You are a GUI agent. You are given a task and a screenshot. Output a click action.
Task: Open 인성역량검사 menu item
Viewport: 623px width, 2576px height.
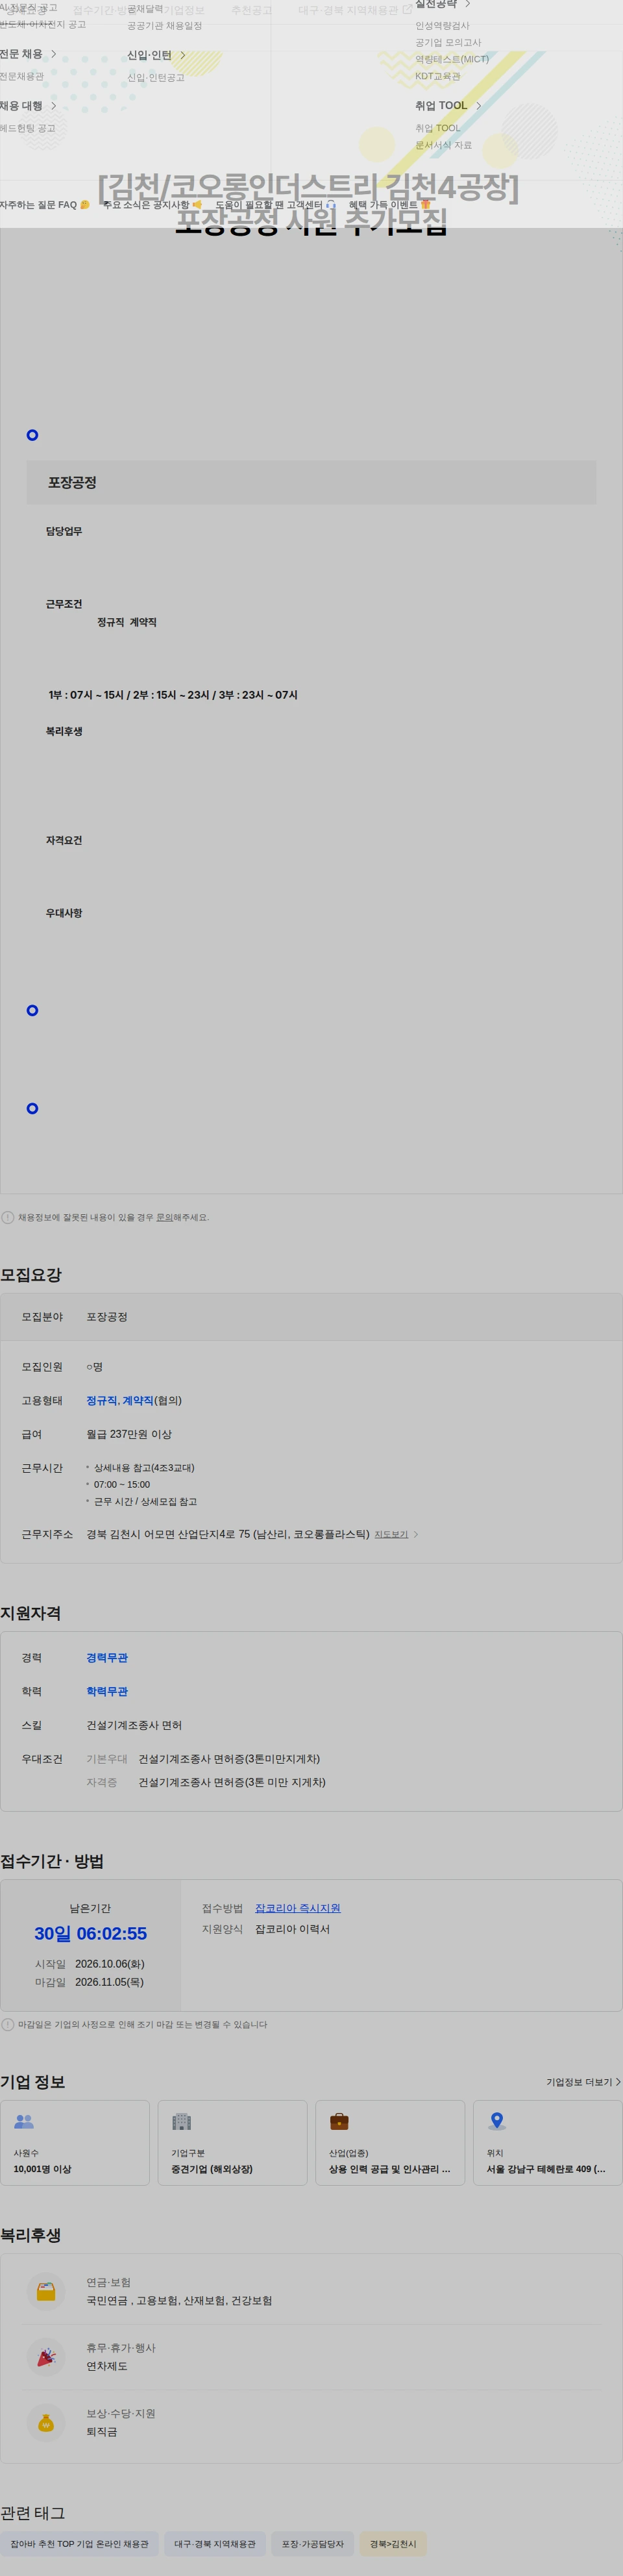pyautogui.click(x=442, y=26)
